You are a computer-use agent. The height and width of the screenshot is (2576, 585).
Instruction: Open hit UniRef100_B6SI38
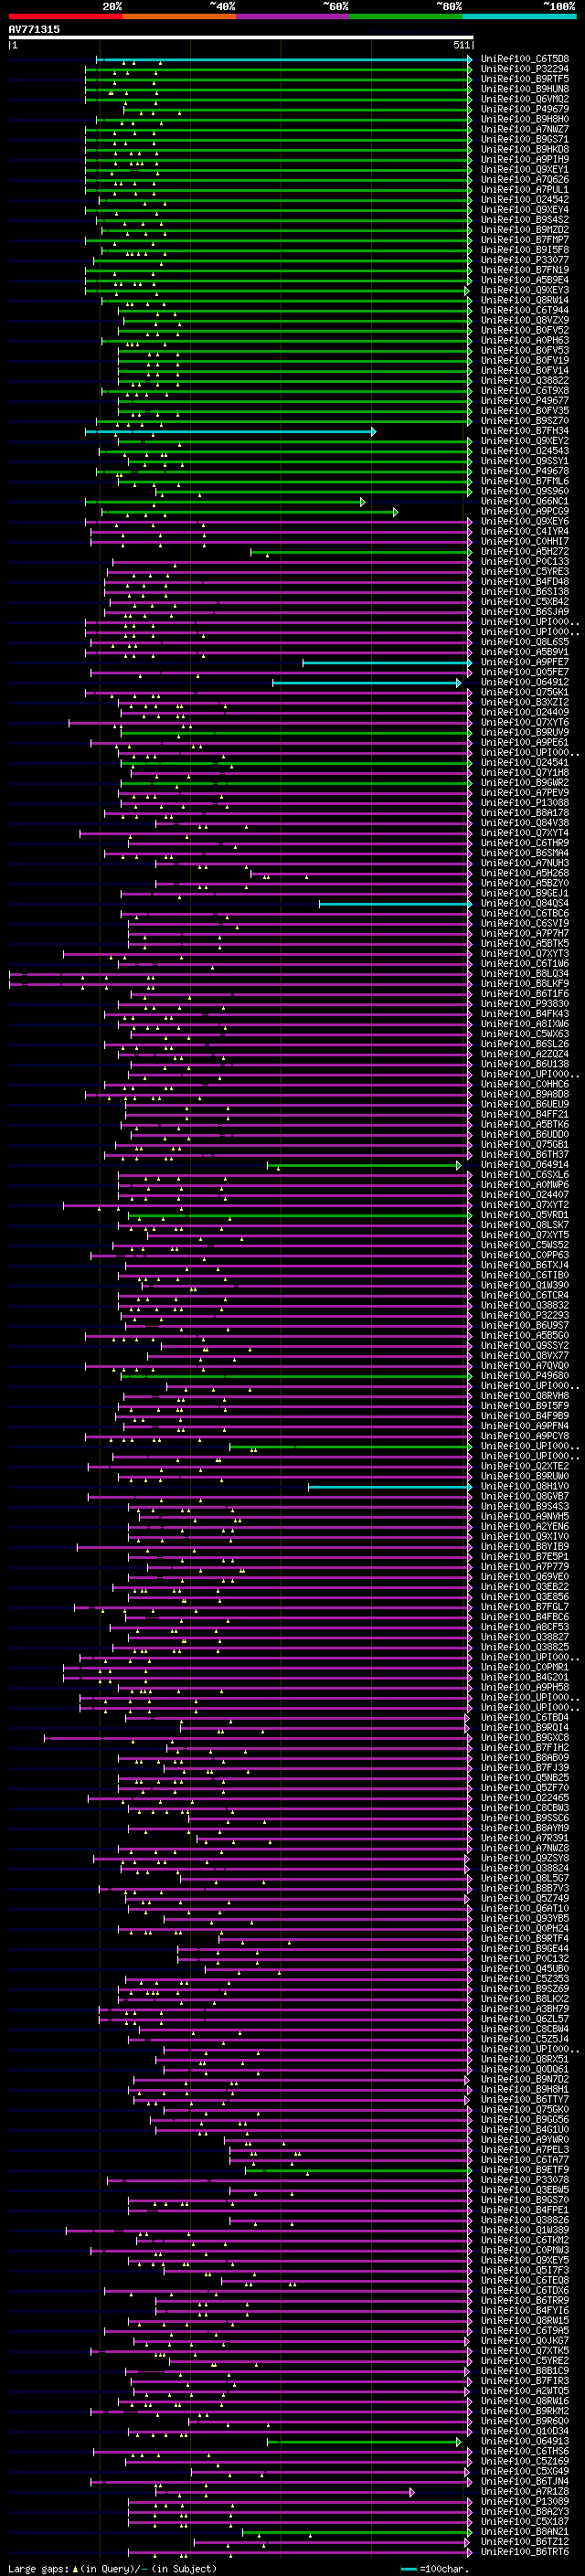(x=525, y=592)
